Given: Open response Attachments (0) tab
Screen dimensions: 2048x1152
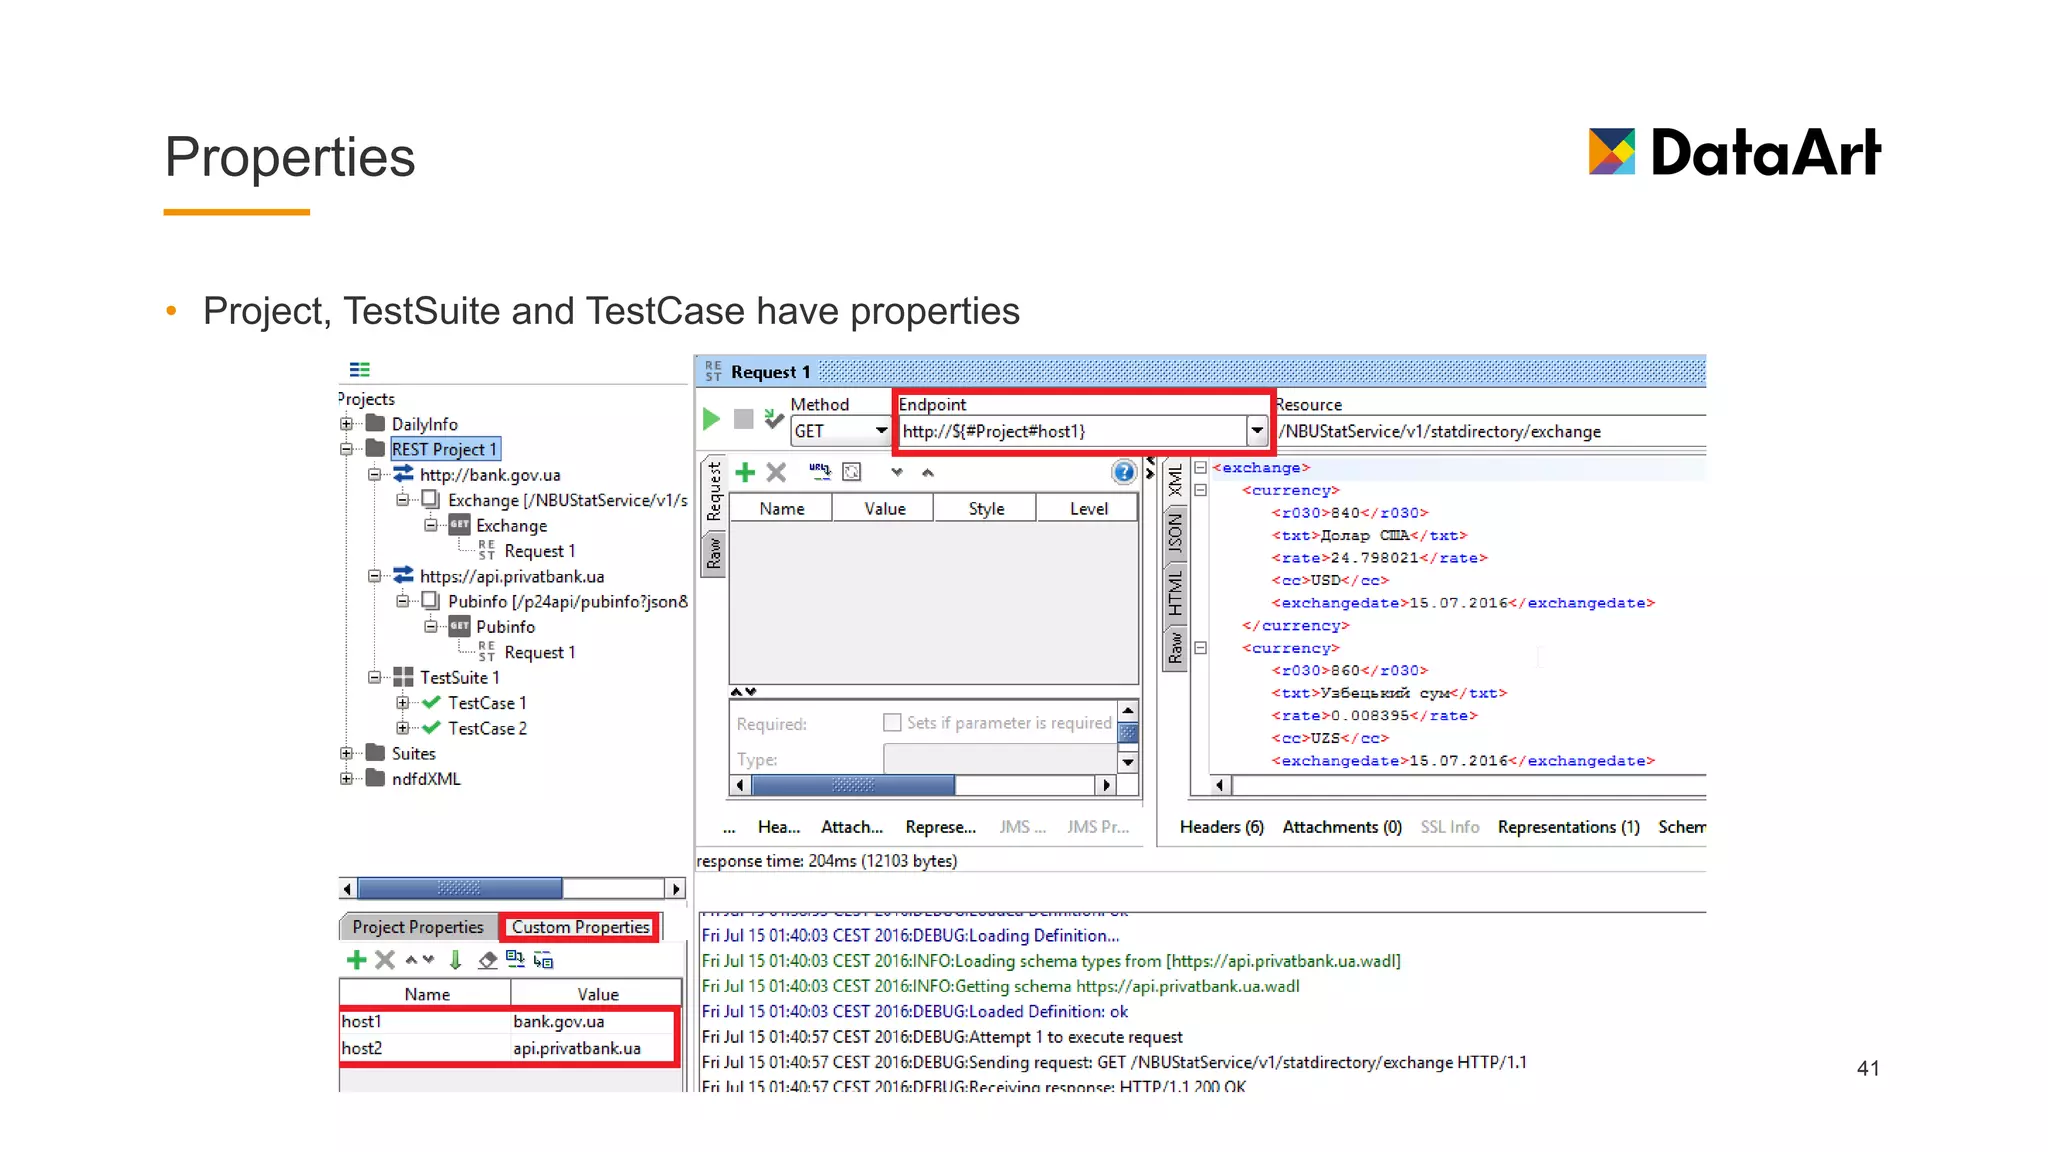Looking at the screenshot, I should 1342,827.
